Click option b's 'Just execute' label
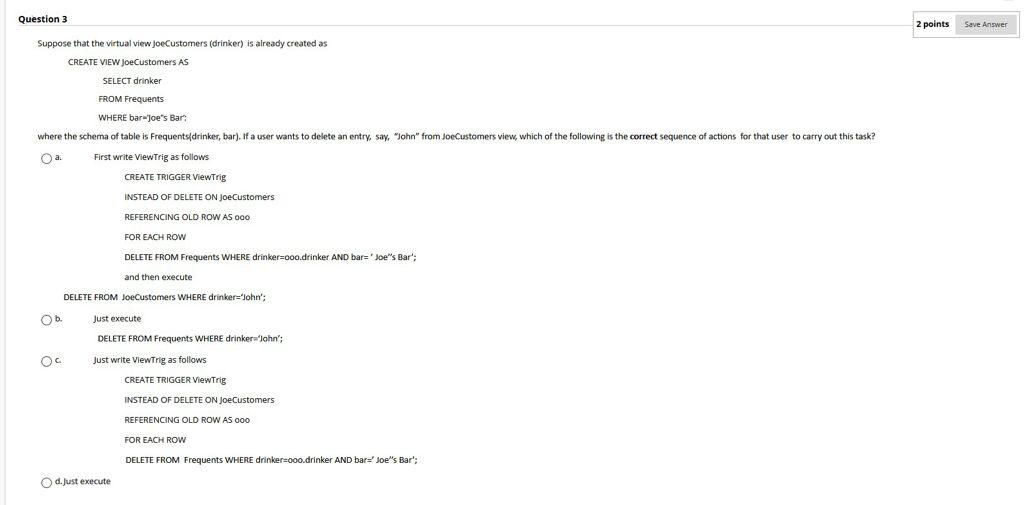1024x505 pixels. coord(118,319)
